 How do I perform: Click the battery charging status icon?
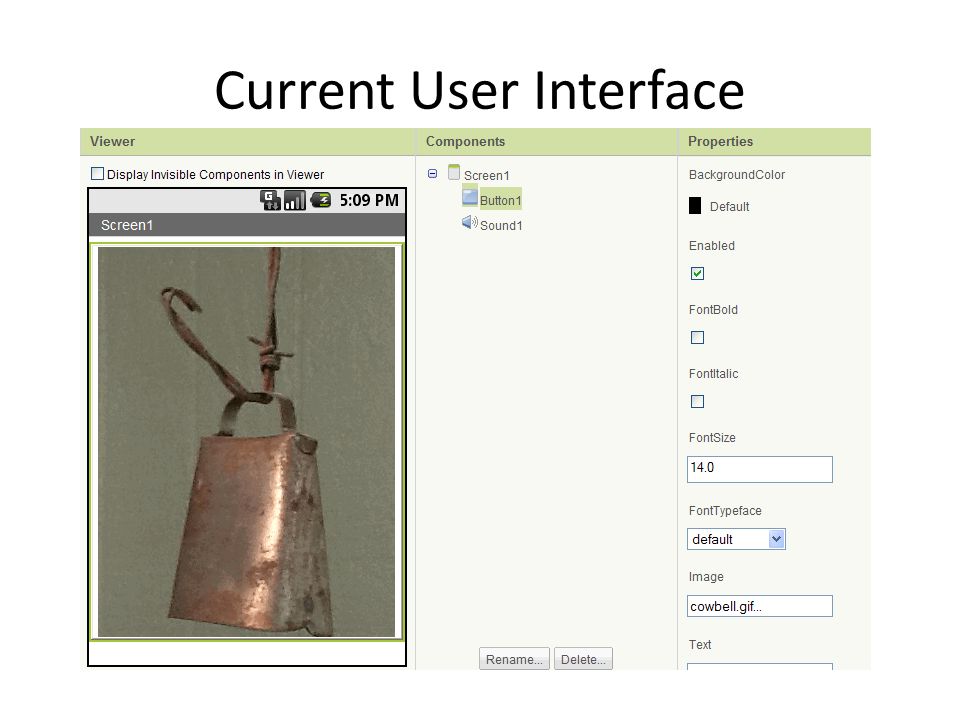pyautogui.click(x=320, y=200)
